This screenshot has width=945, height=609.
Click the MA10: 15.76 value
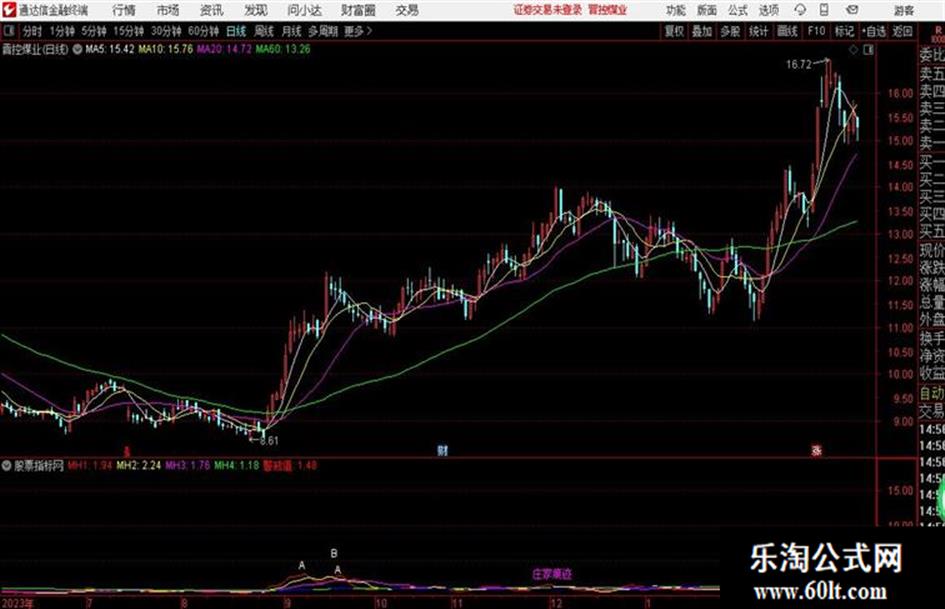point(166,49)
